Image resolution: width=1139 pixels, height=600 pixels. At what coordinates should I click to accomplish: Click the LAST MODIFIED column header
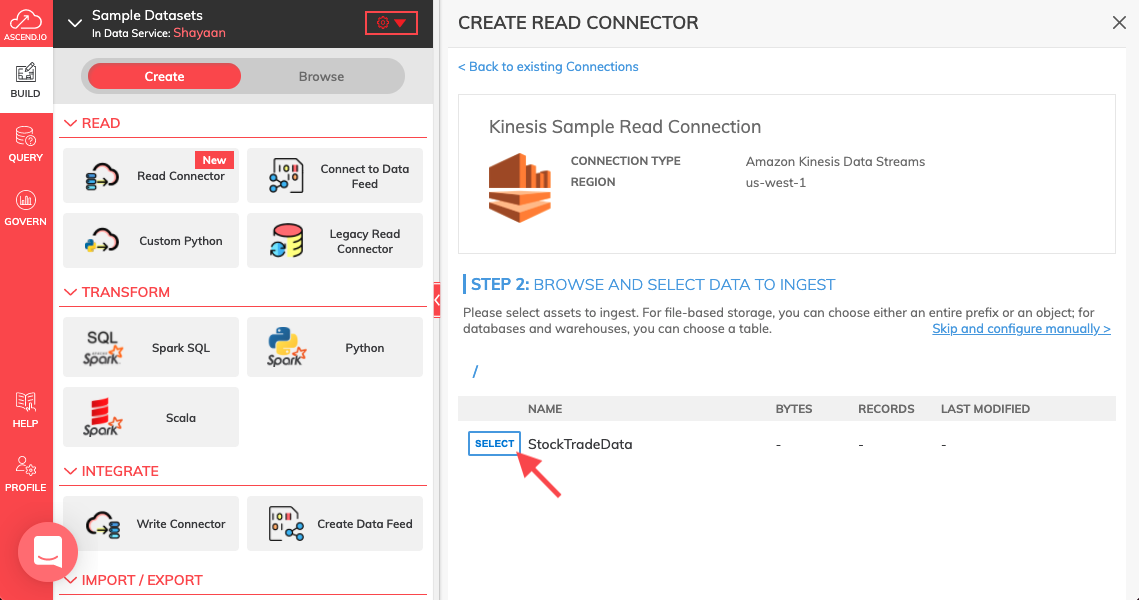point(985,409)
